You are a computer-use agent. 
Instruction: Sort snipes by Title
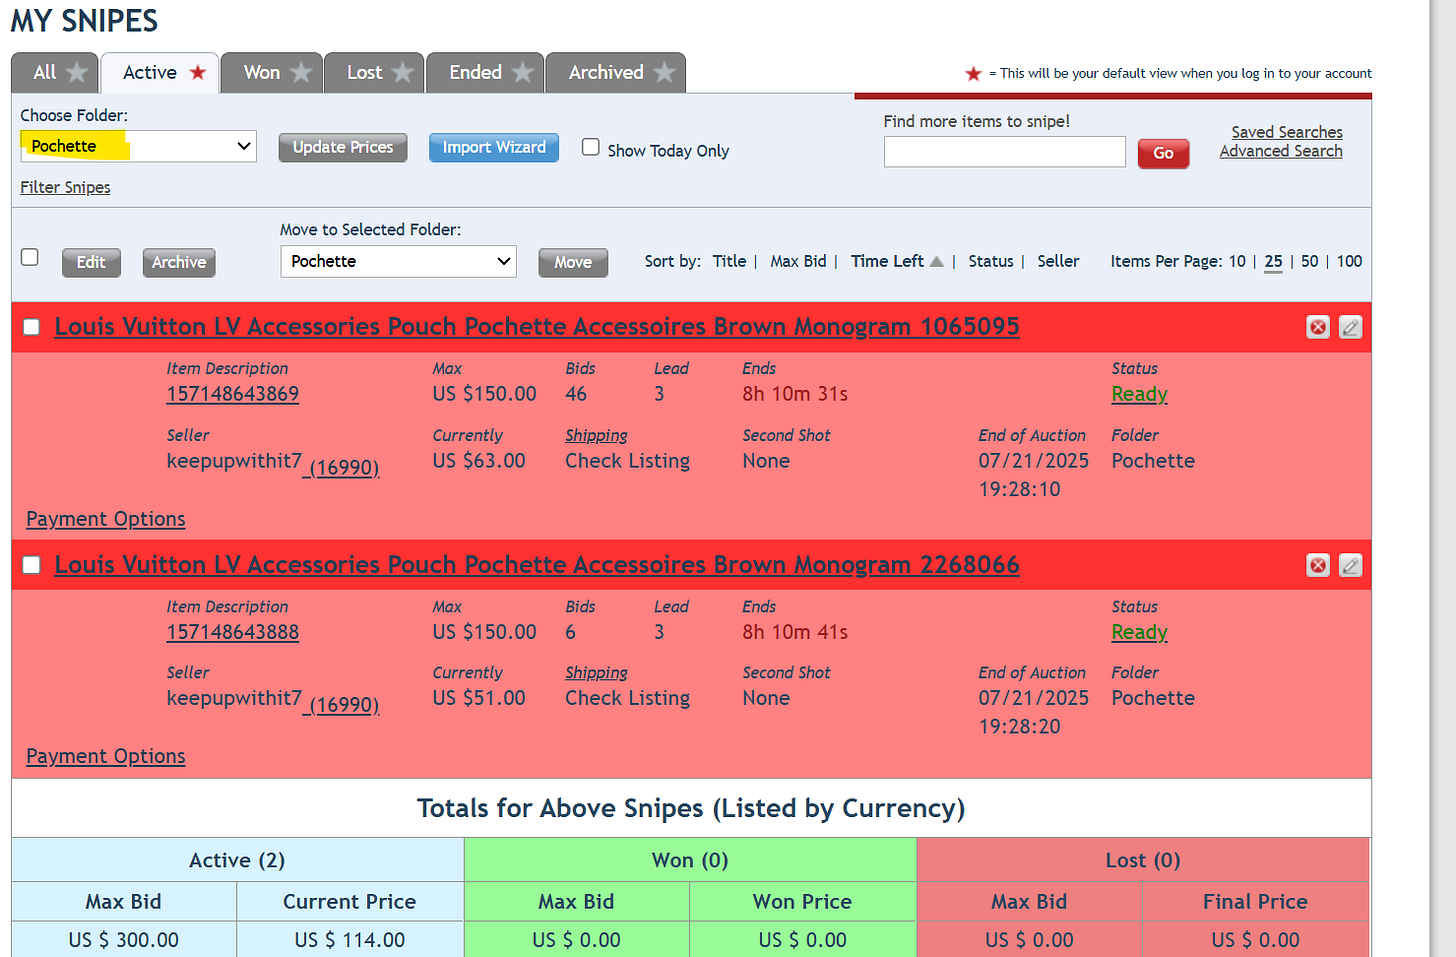tap(729, 261)
